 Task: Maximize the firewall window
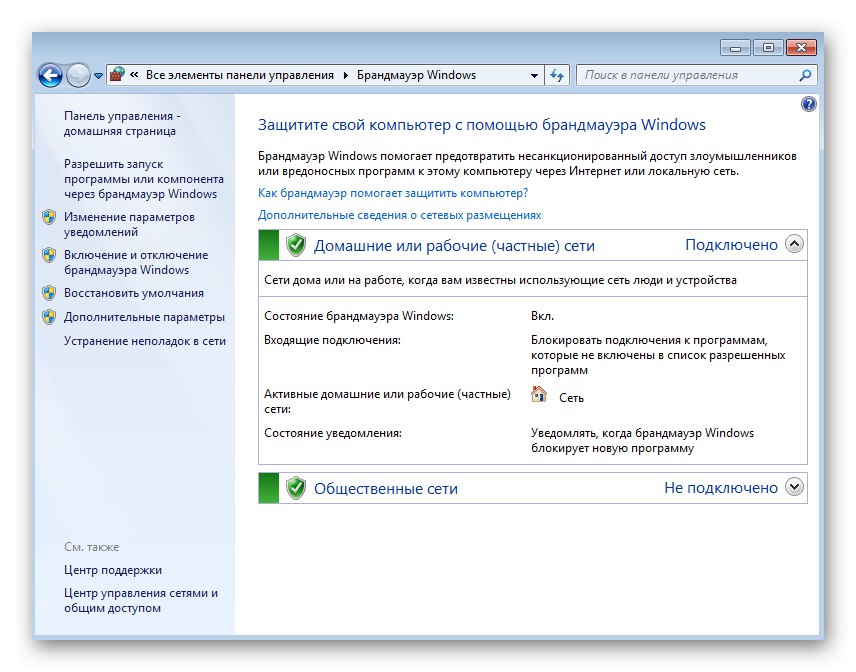point(768,48)
